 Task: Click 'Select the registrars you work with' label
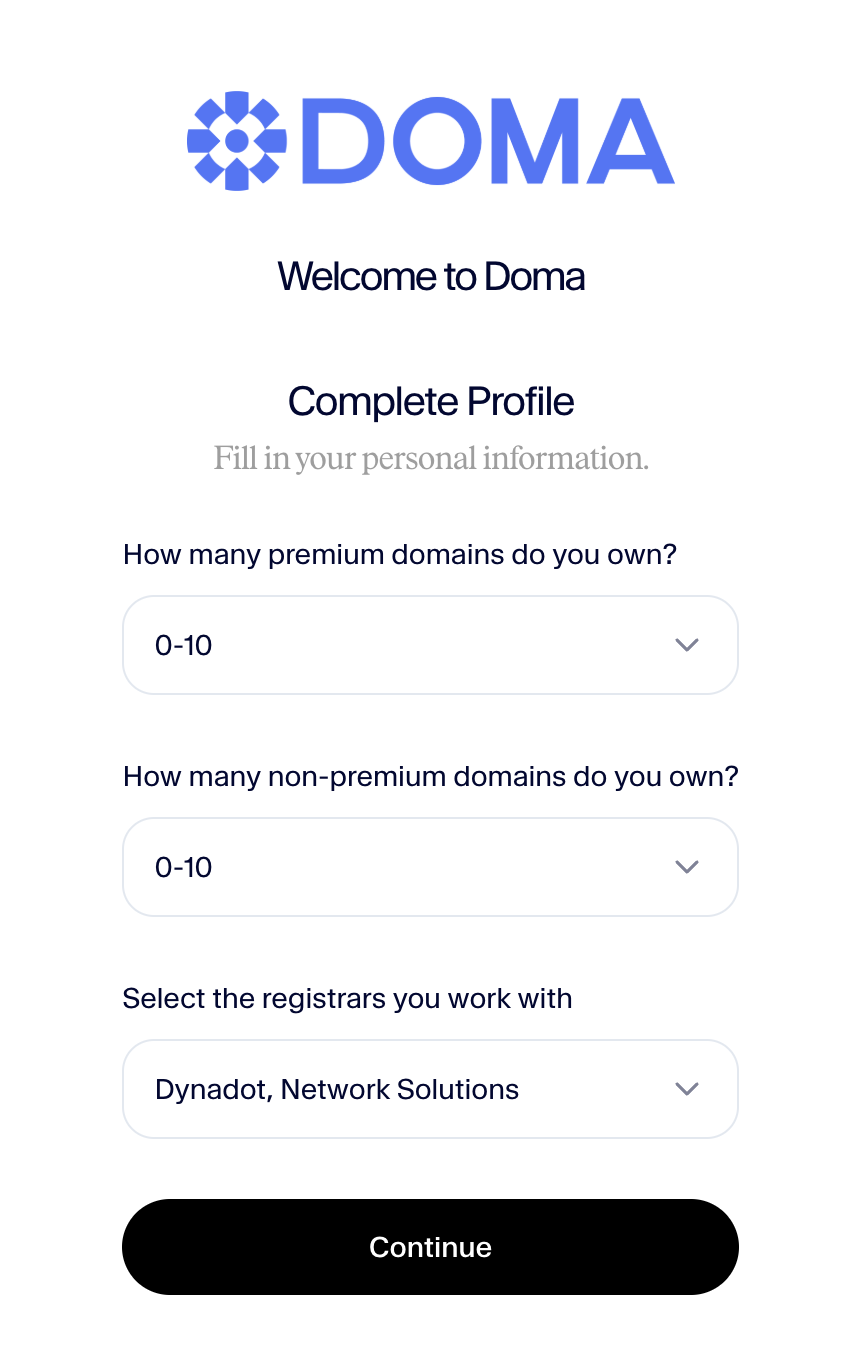(347, 998)
